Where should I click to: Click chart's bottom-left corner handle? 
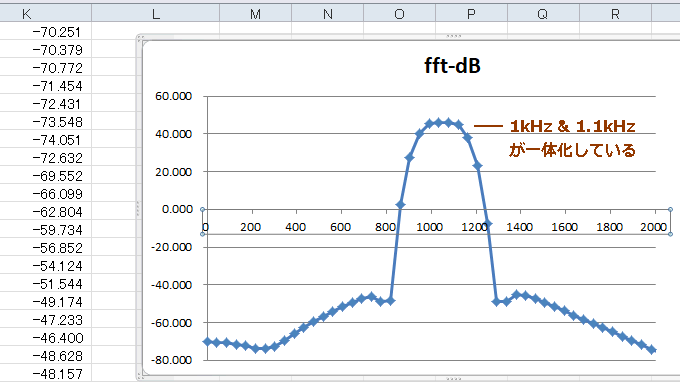(140, 376)
